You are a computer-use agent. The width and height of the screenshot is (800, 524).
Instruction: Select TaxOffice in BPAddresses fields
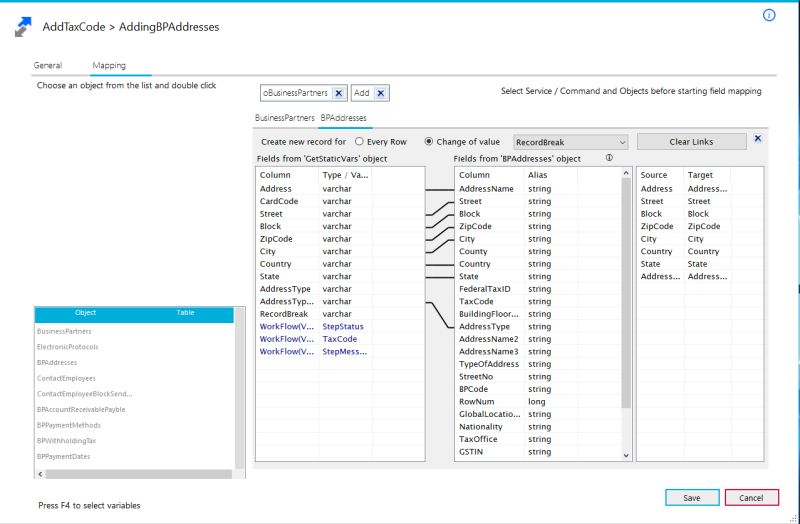[x=538, y=439]
